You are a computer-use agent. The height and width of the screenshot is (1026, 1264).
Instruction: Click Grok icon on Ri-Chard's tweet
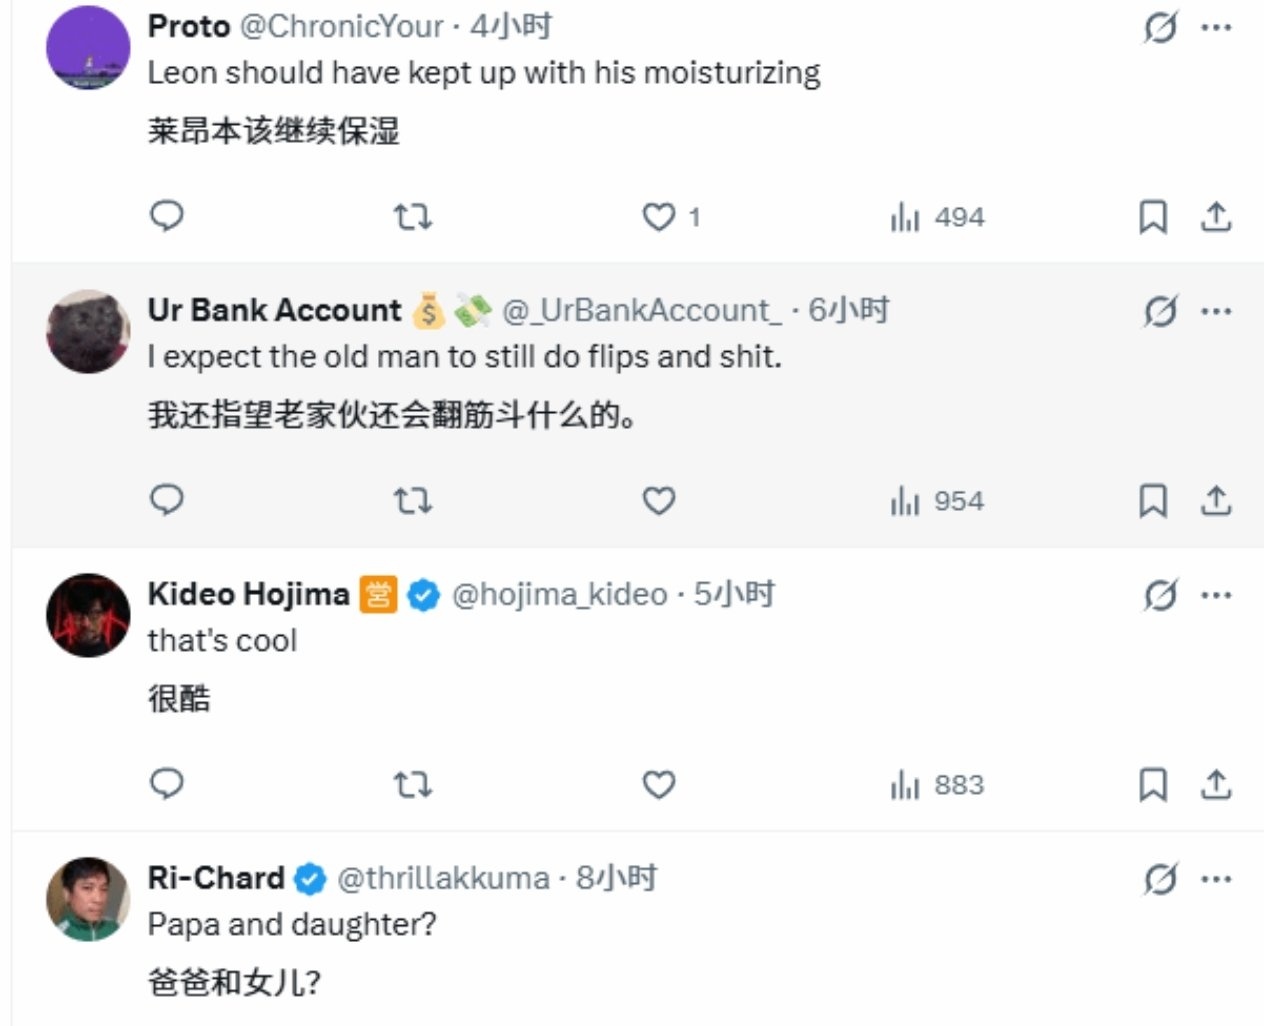(x=1160, y=880)
